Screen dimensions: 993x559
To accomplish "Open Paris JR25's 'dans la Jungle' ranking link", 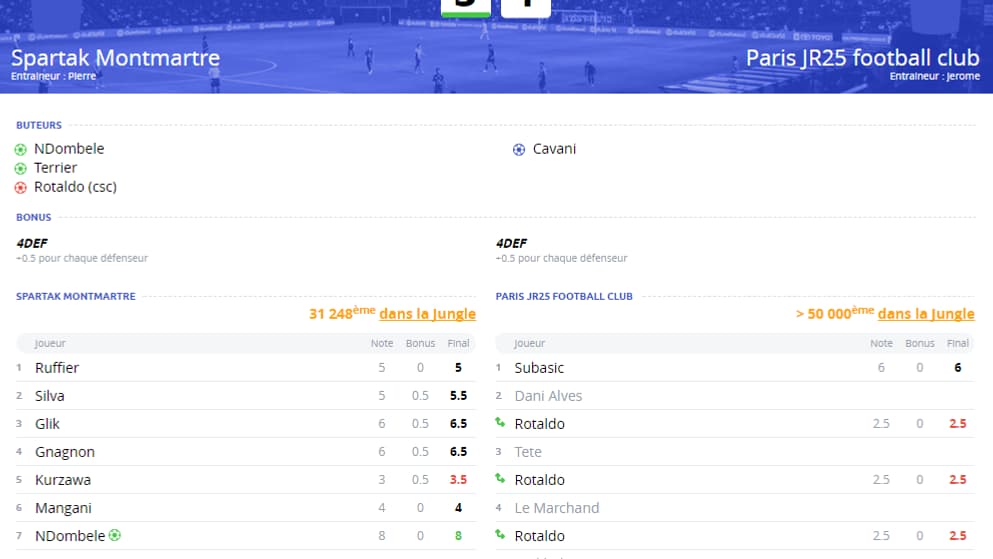I will (926, 314).
